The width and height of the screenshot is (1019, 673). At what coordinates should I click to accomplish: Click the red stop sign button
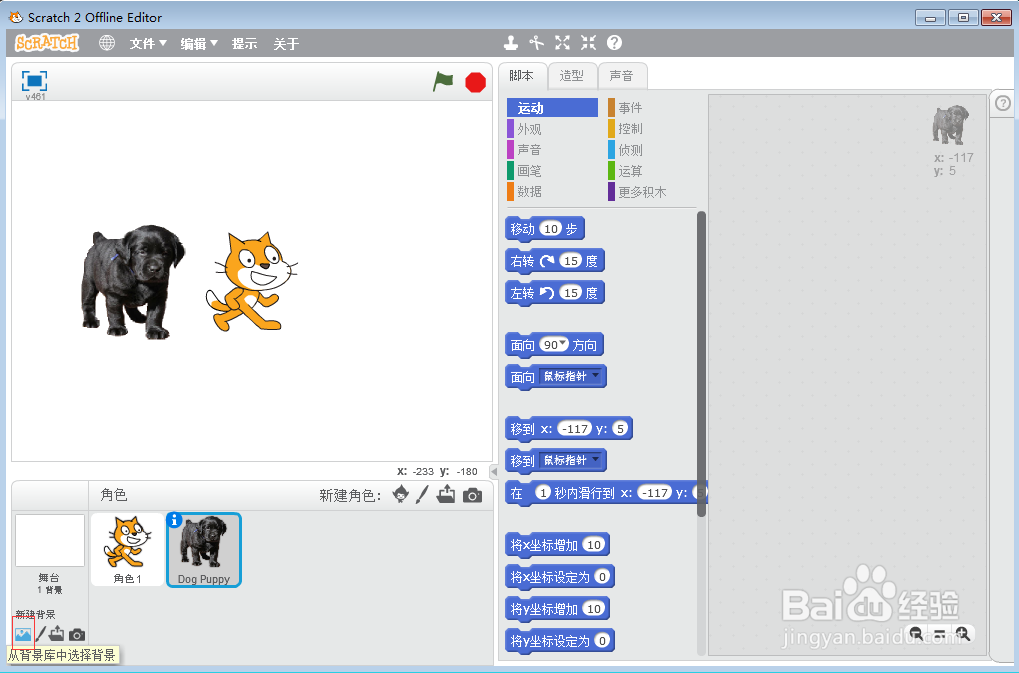tap(476, 83)
